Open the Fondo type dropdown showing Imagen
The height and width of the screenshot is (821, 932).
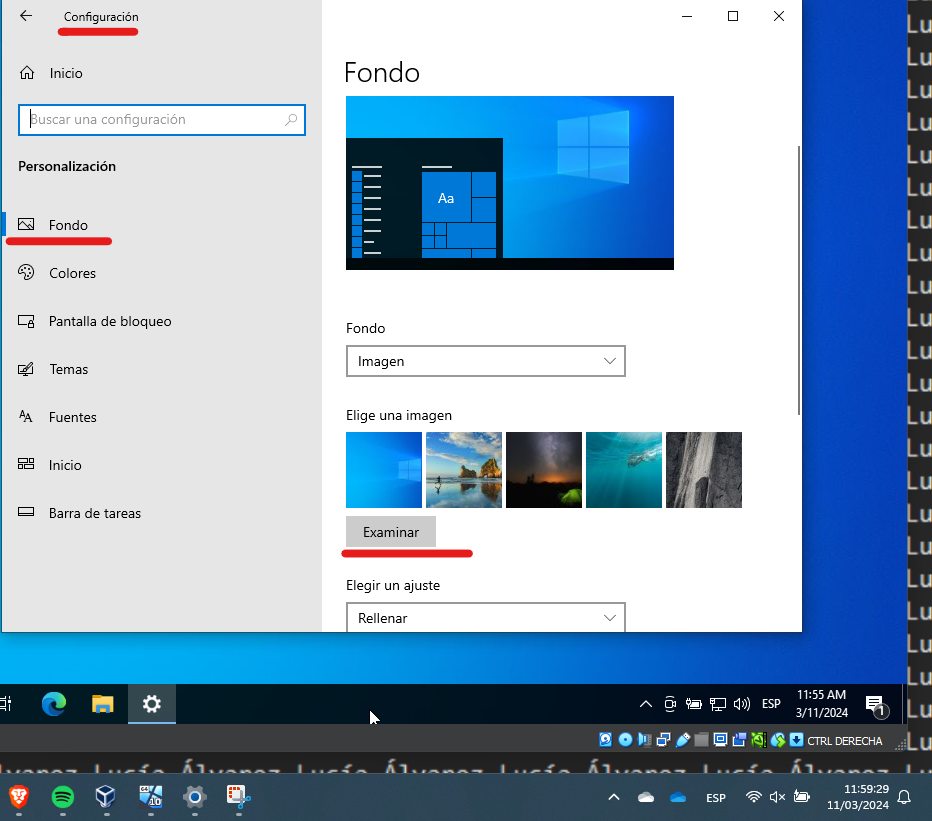click(x=485, y=361)
